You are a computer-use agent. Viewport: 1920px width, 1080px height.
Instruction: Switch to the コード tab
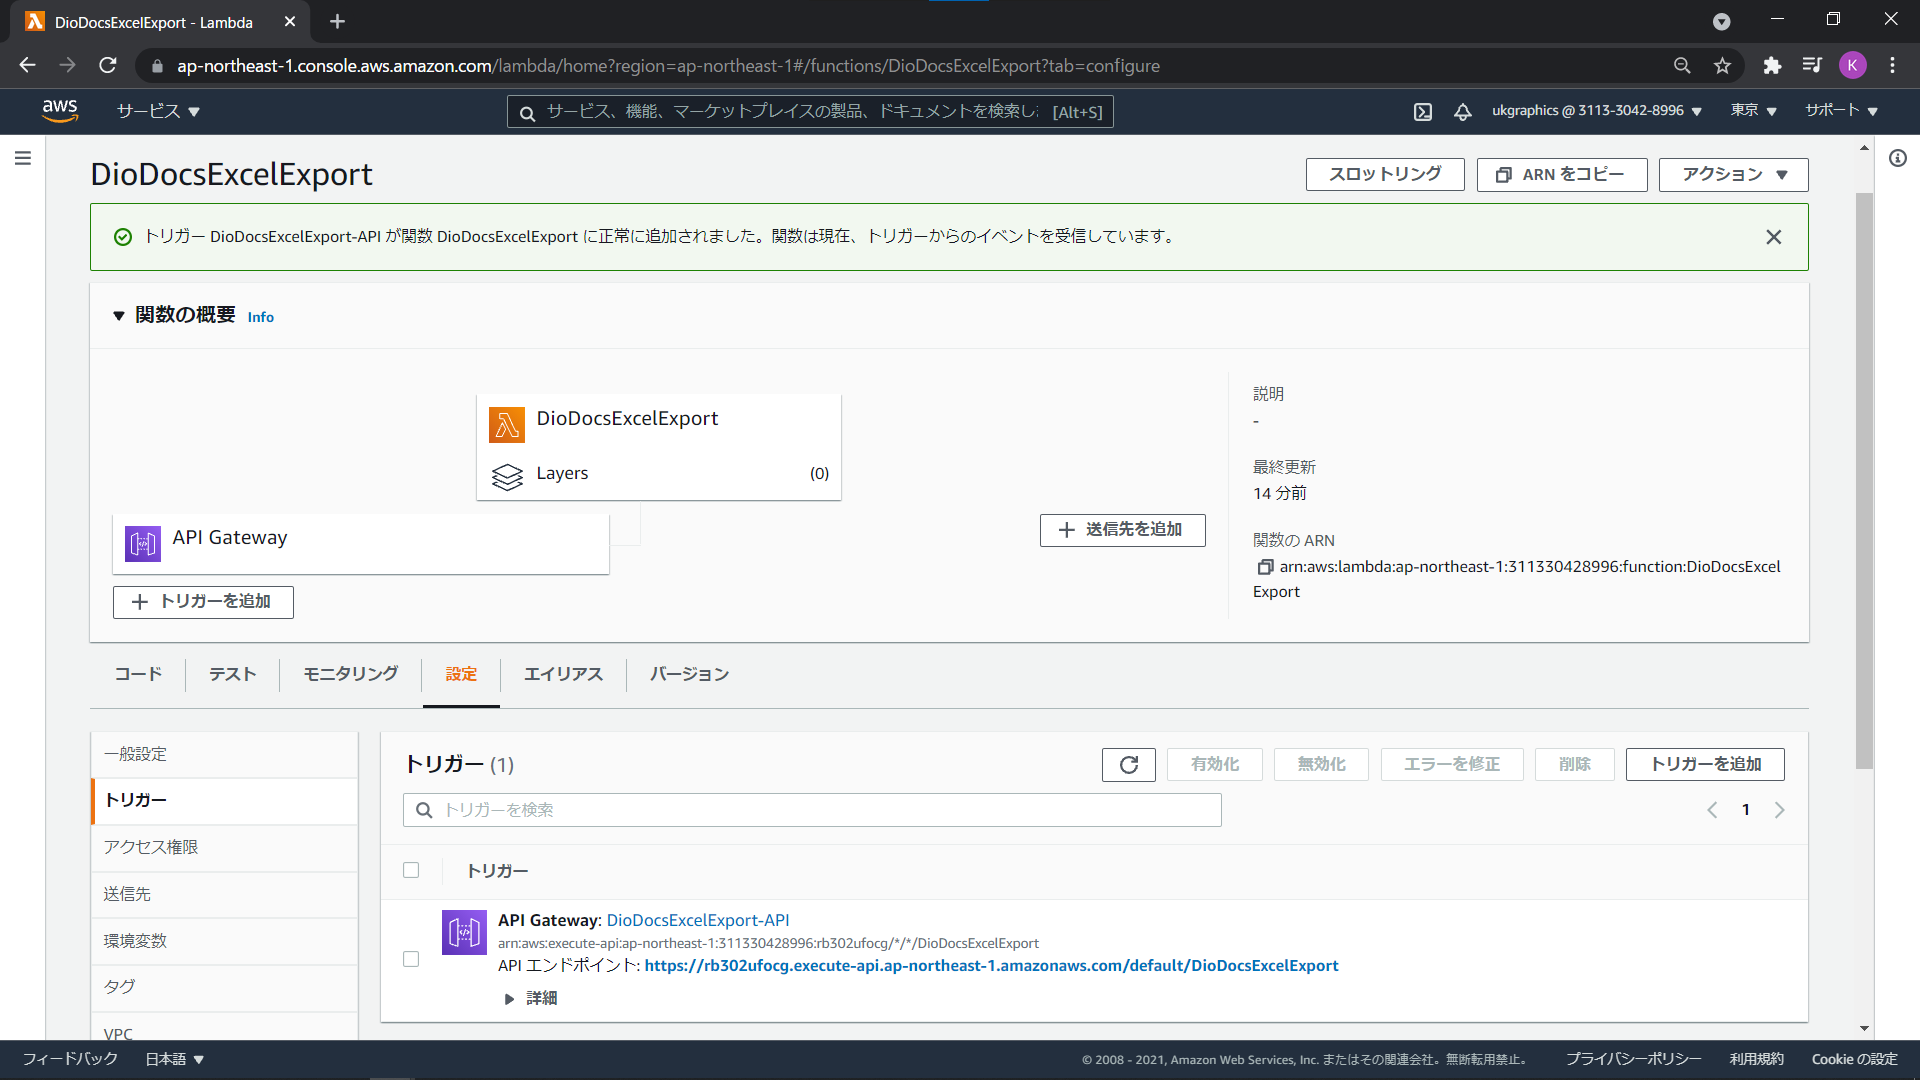coord(138,675)
